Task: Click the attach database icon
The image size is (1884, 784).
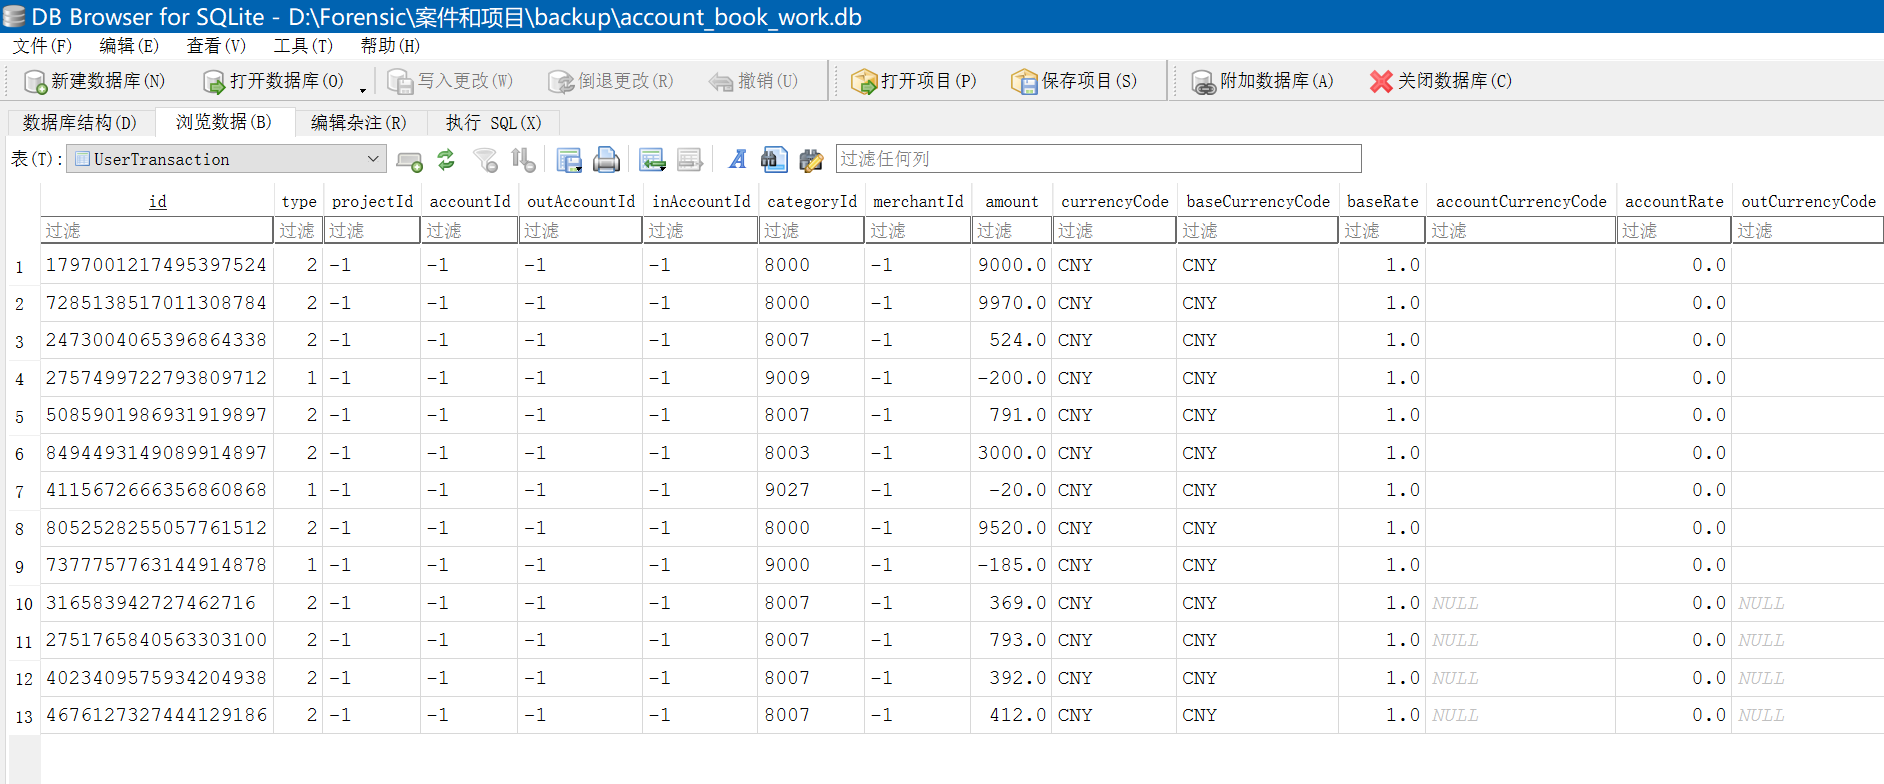Action: (1202, 81)
